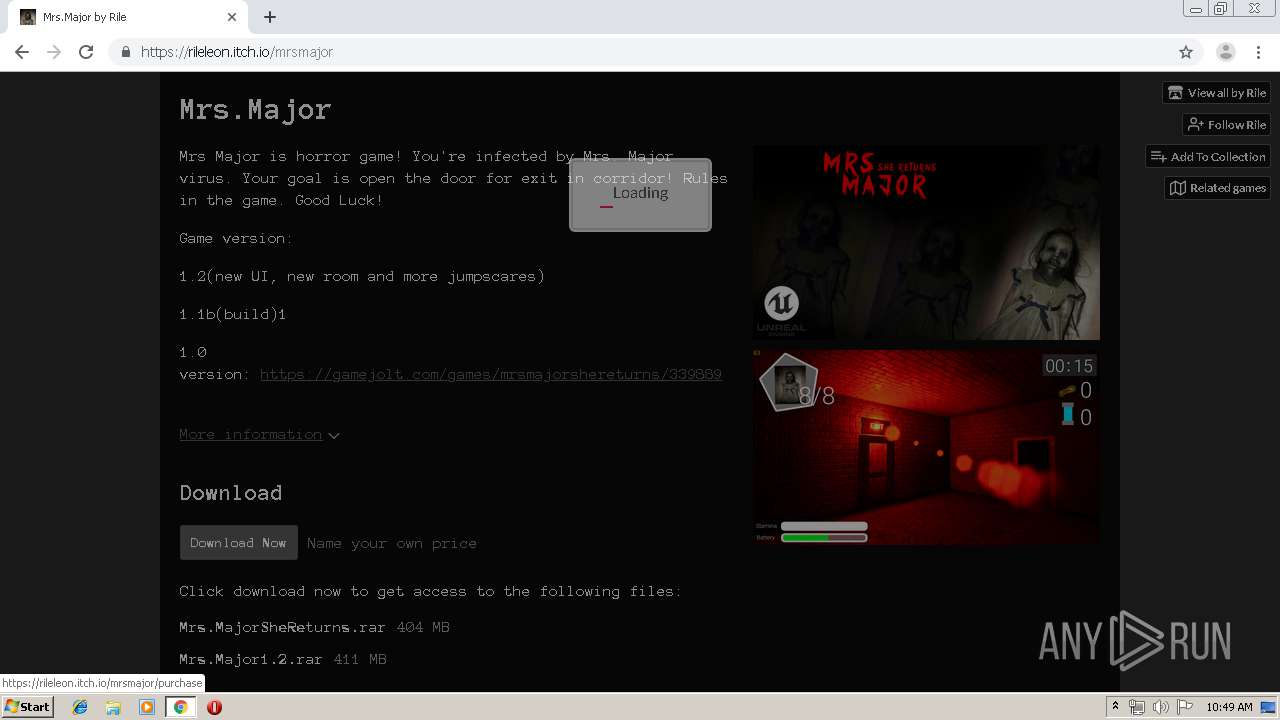Expand More information section

[259, 434]
